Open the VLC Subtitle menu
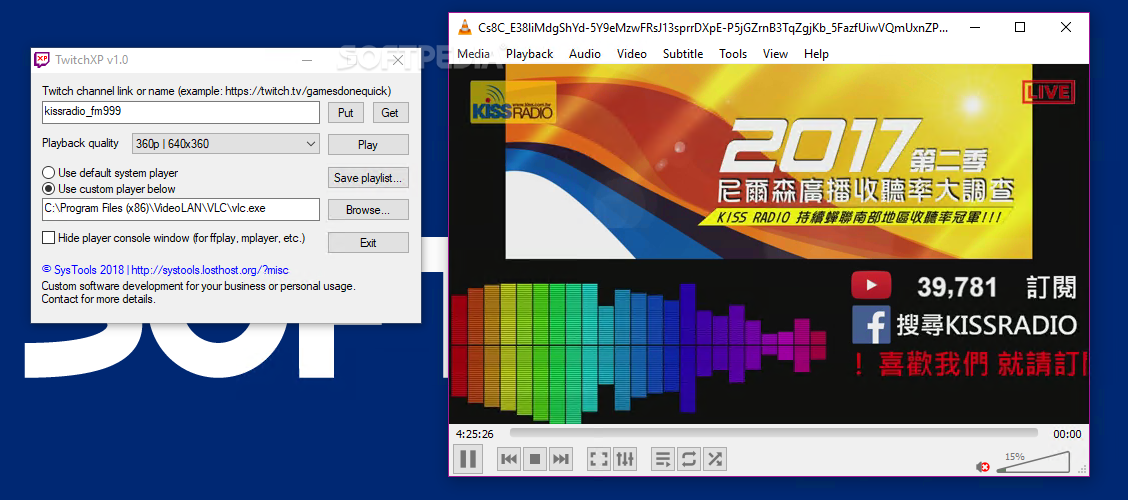The height and width of the screenshot is (500, 1128). point(683,54)
